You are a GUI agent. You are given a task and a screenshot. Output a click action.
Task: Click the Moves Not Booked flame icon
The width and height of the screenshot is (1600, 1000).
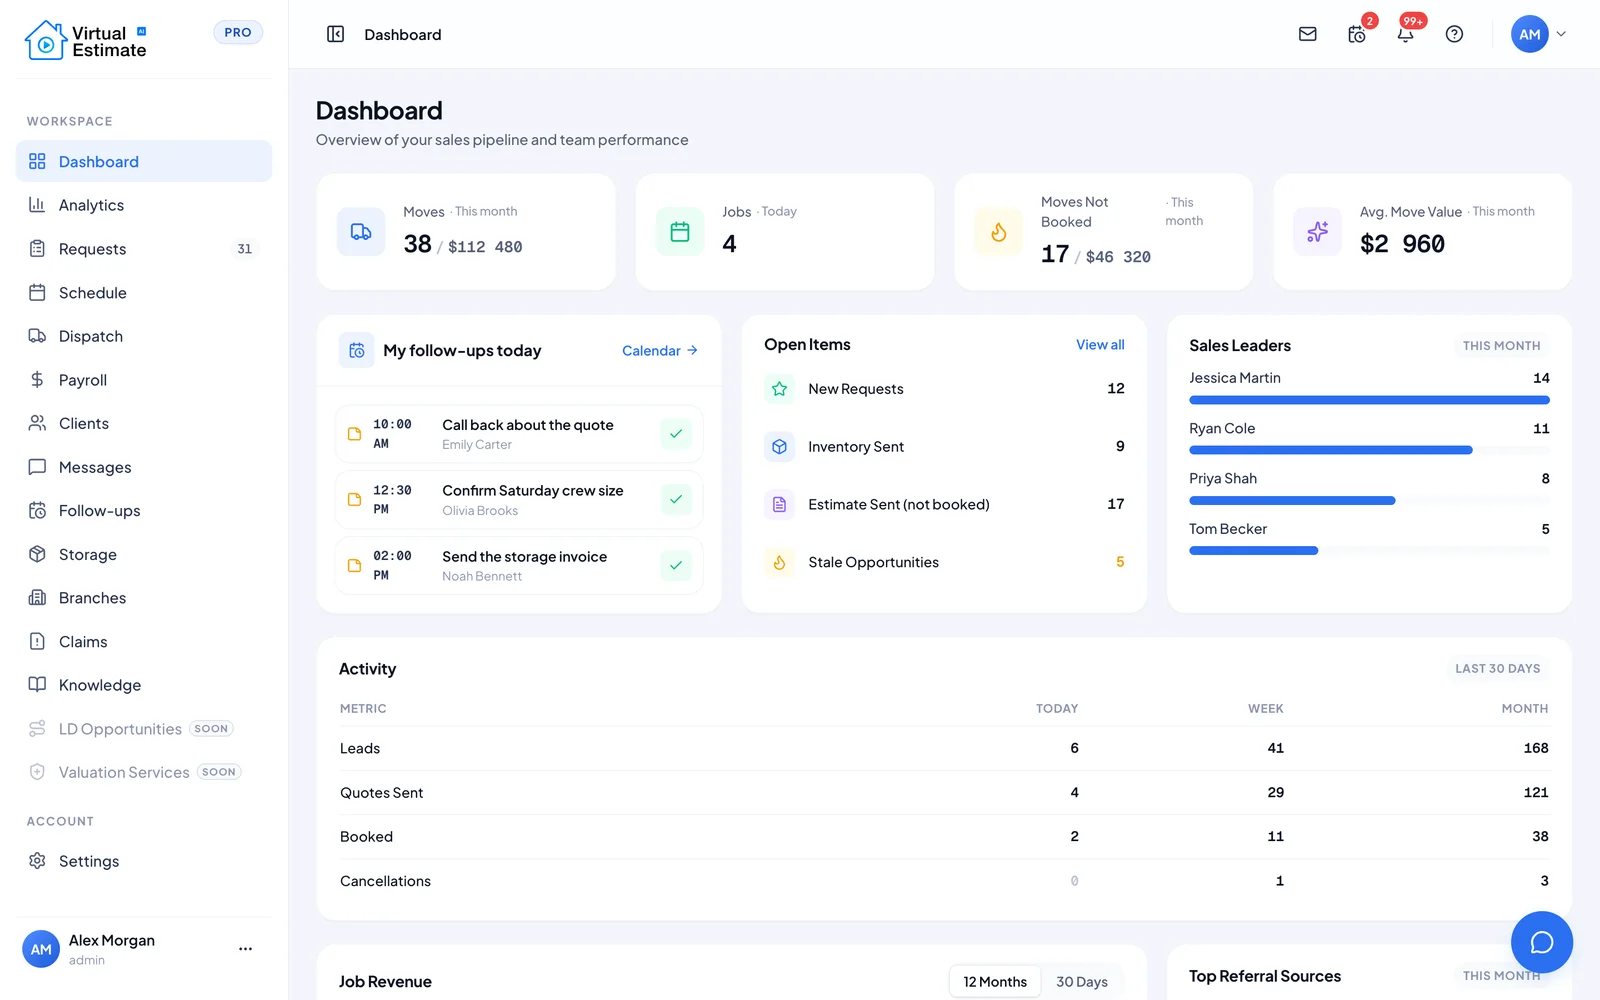pos(999,232)
